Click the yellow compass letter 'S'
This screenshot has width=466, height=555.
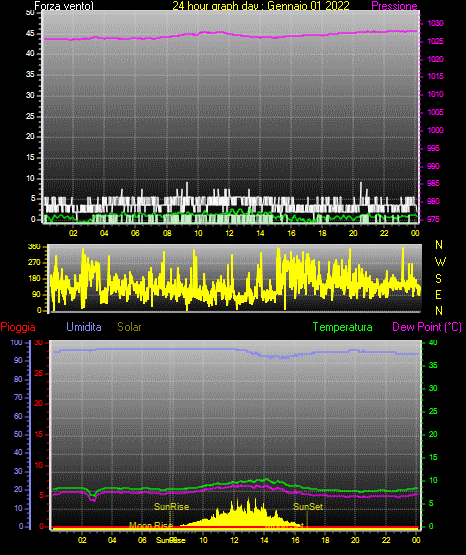(x=439, y=279)
